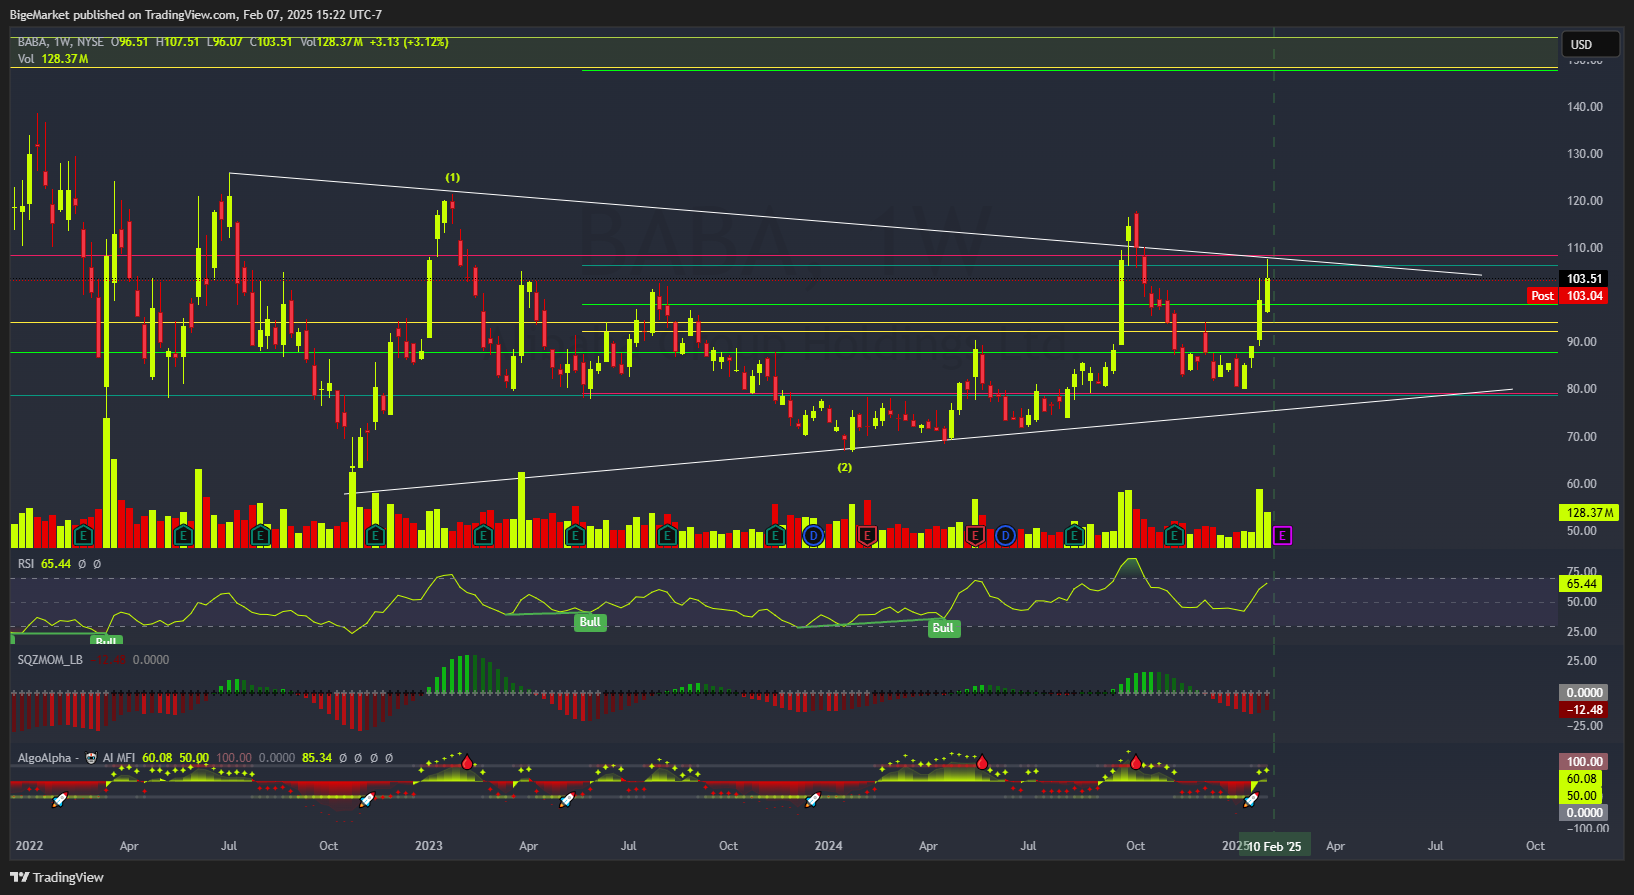Click the -12.48 squeeze momentum axis label
This screenshot has height=895, width=1634.
click(x=1584, y=710)
